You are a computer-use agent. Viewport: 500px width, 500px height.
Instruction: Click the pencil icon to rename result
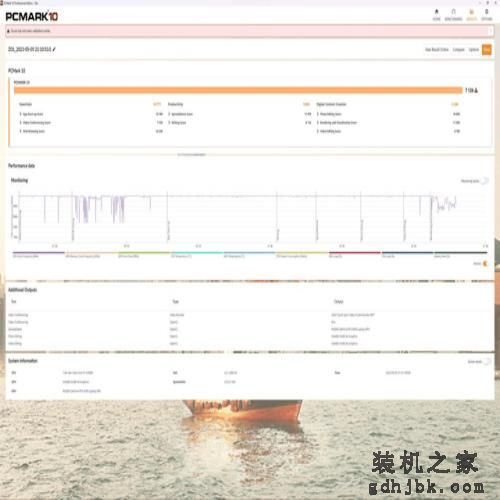pyautogui.click(x=54, y=49)
